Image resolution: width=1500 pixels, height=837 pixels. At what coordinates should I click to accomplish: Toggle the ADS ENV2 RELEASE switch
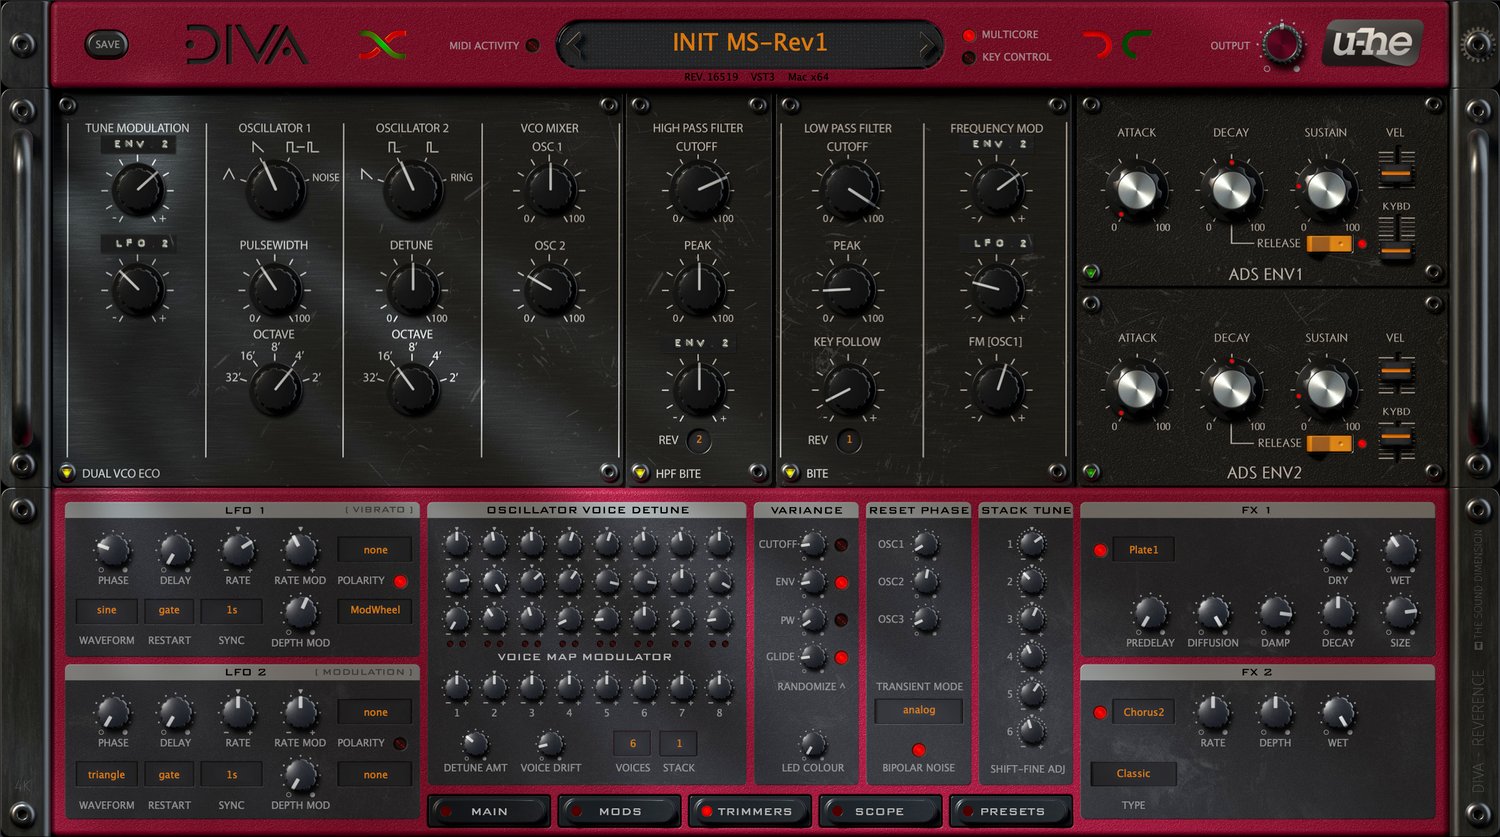click(1329, 443)
